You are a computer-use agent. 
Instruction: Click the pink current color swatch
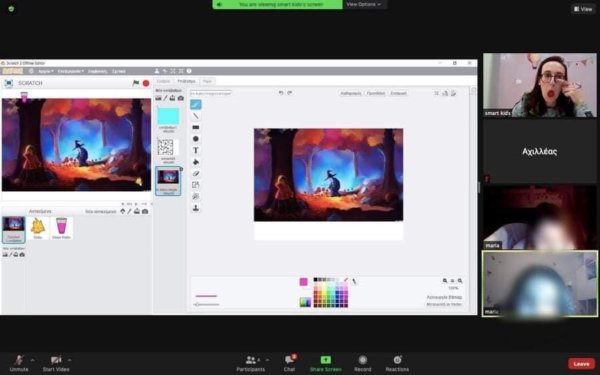(x=303, y=282)
